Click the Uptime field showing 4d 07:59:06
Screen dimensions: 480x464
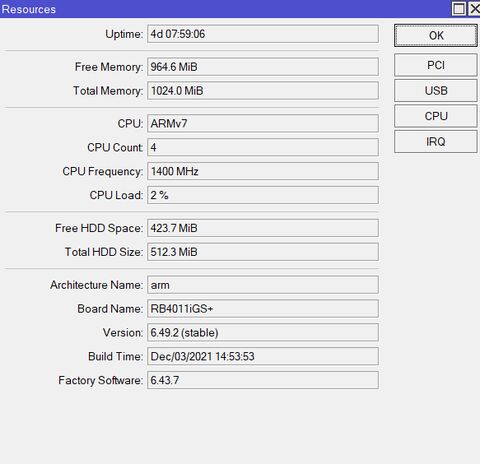click(263, 34)
